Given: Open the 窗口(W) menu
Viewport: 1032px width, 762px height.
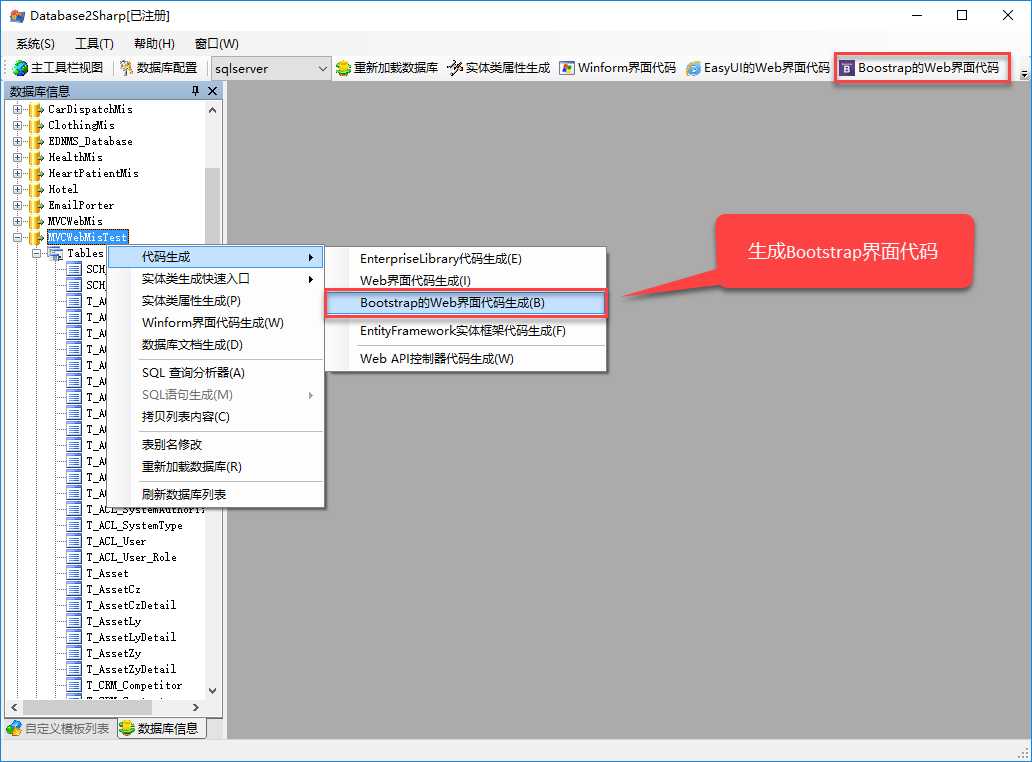Looking at the screenshot, I should (x=217, y=44).
